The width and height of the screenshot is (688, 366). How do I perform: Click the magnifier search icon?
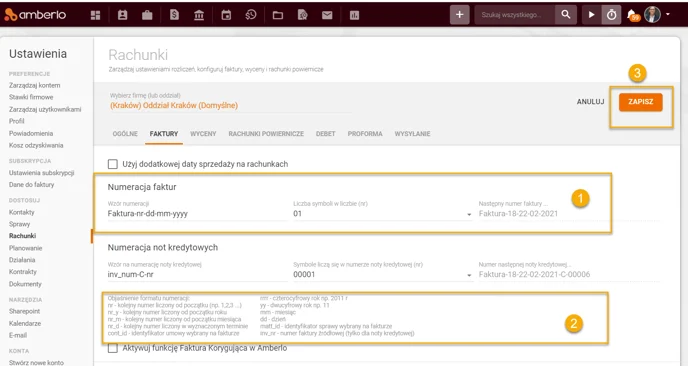[566, 14]
